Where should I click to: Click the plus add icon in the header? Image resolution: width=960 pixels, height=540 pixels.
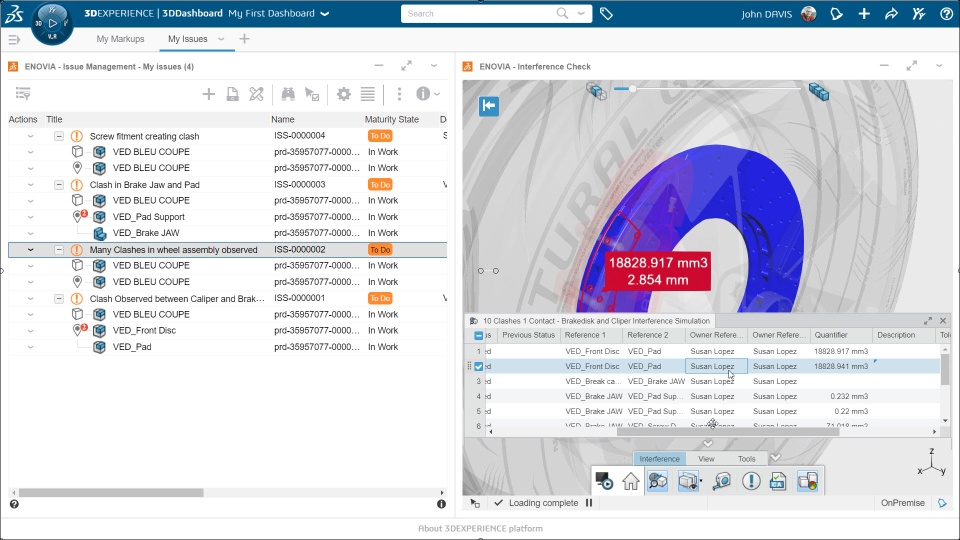tap(864, 13)
